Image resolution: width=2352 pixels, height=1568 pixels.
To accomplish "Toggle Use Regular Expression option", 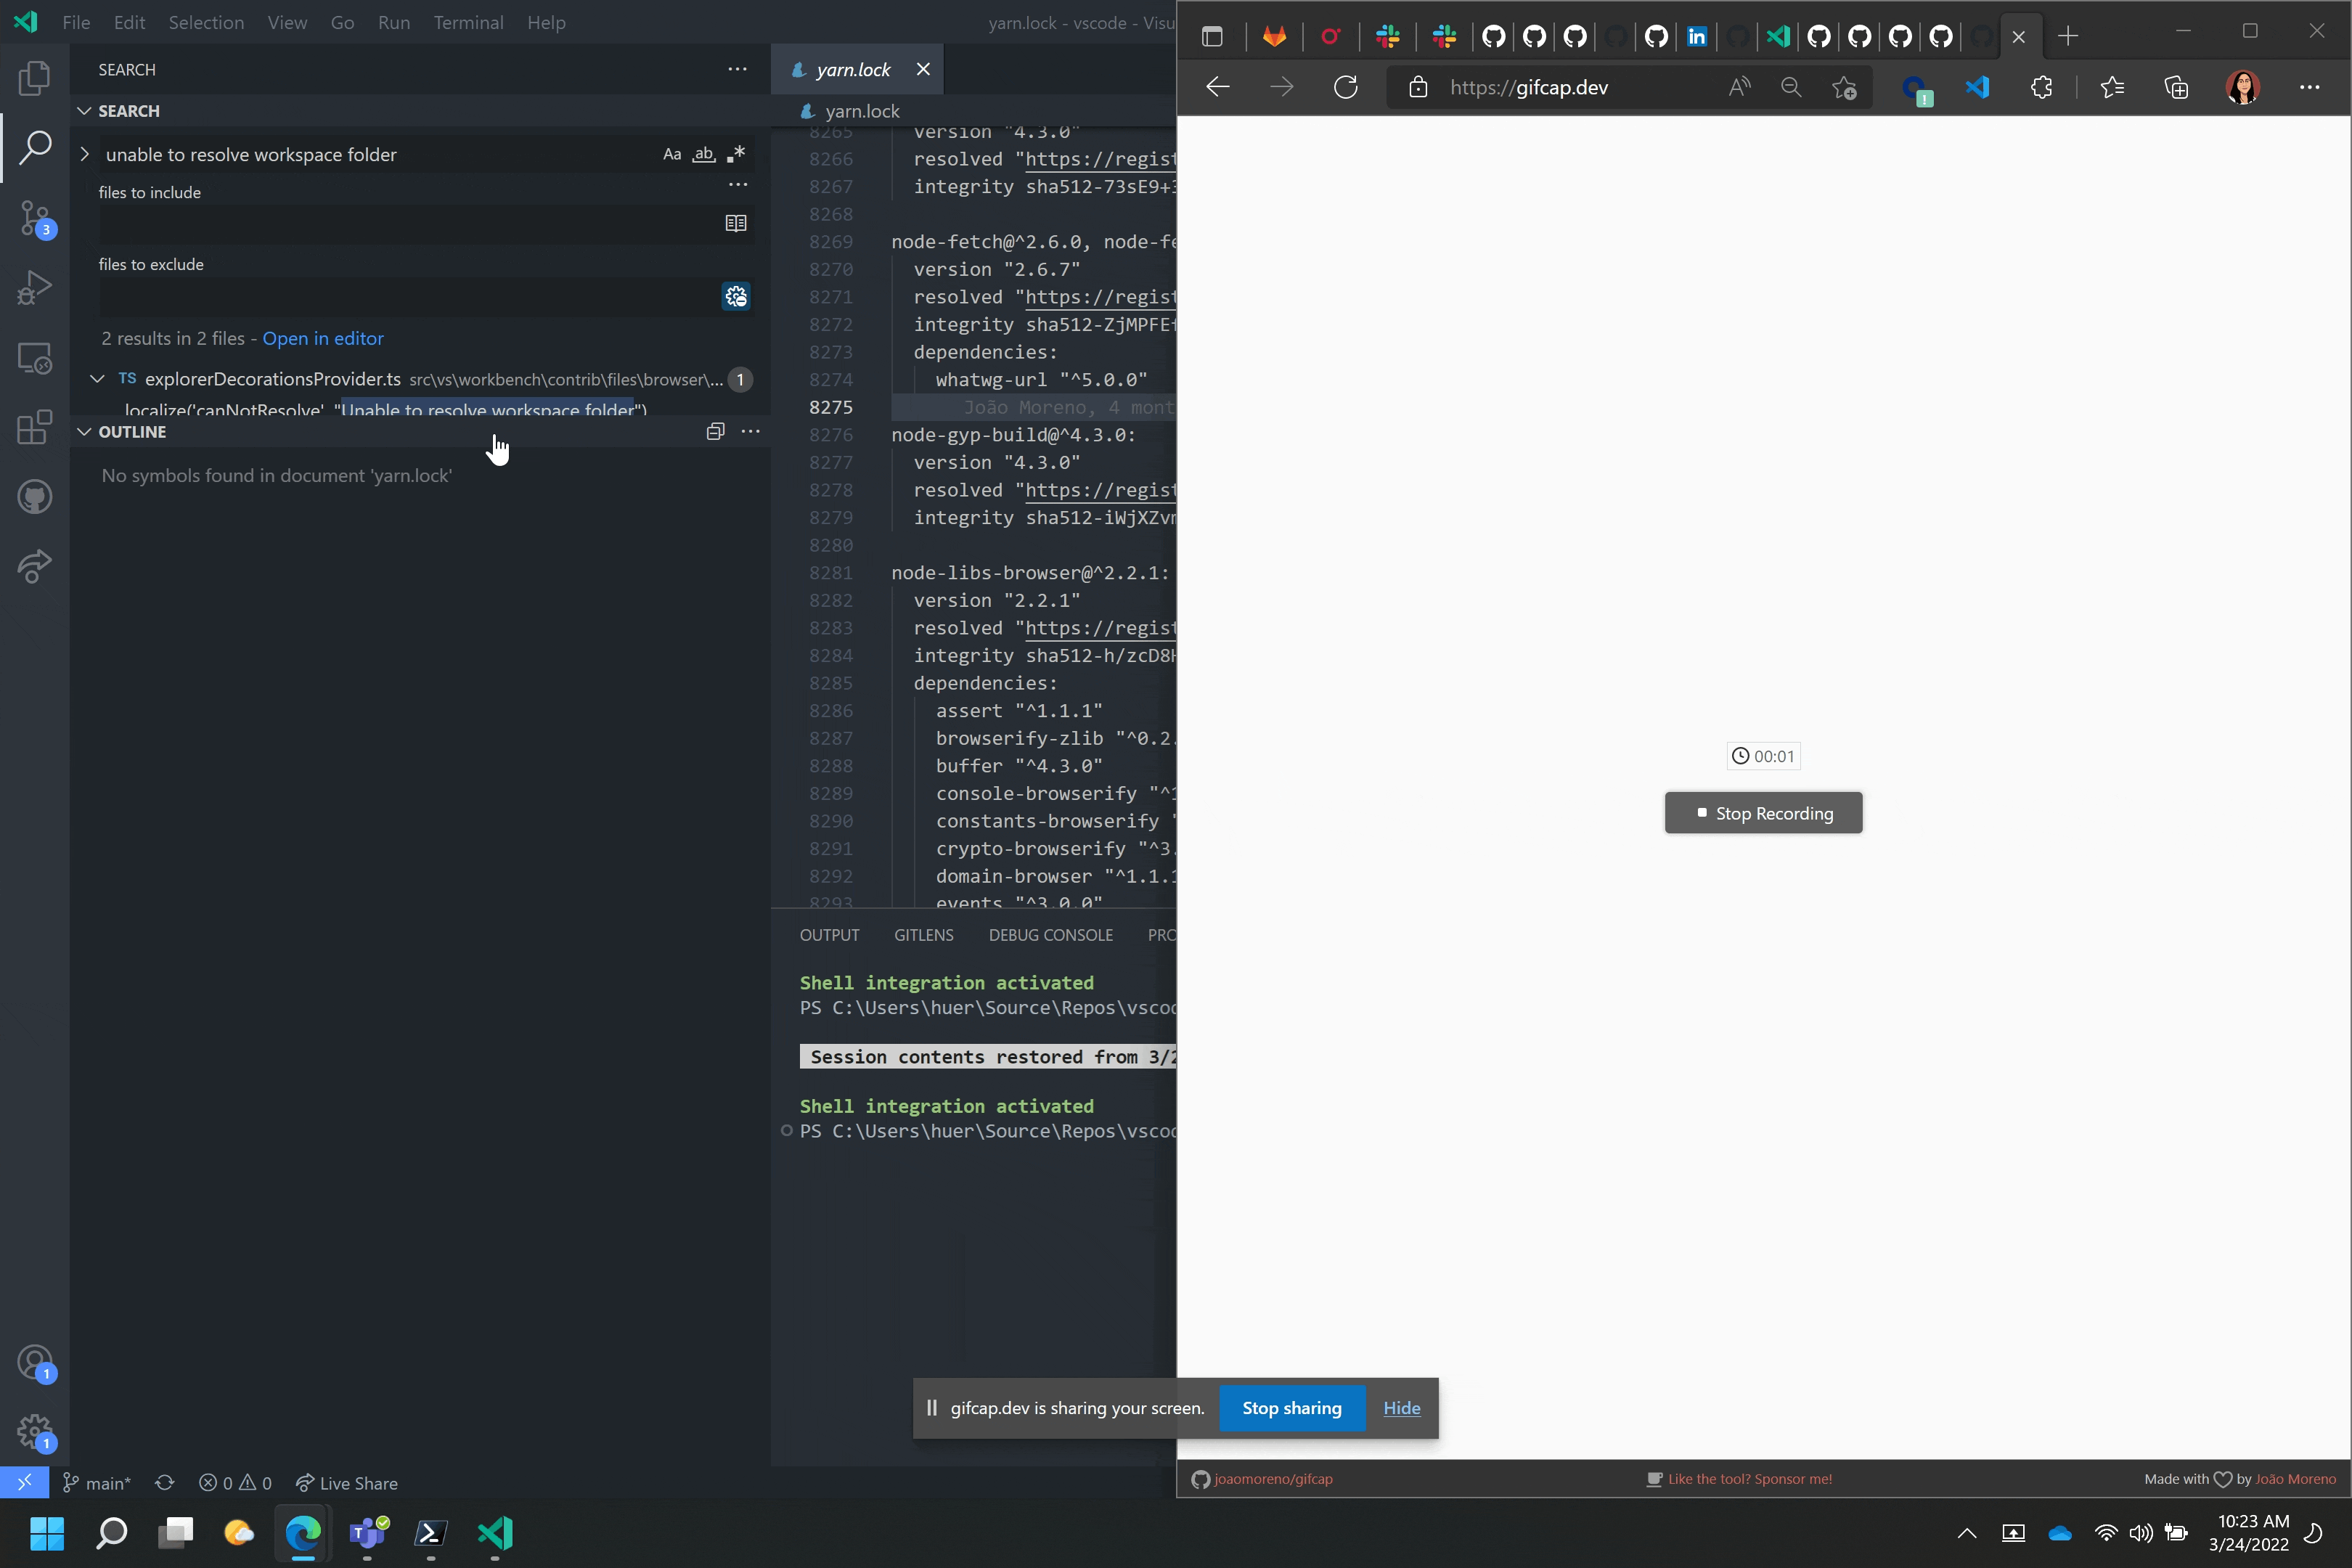I will (x=736, y=154).
